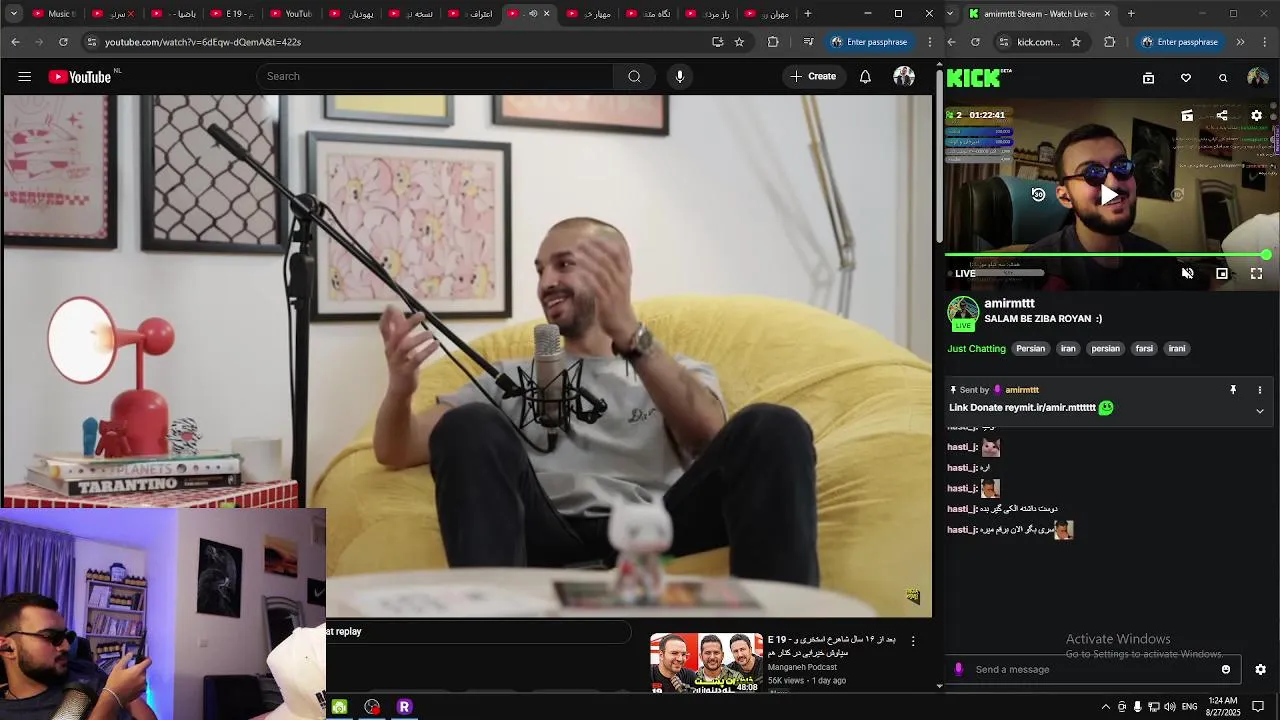Open Windows notification center icon
This screenshot has height=720, width=1280.
point(1258,707)
